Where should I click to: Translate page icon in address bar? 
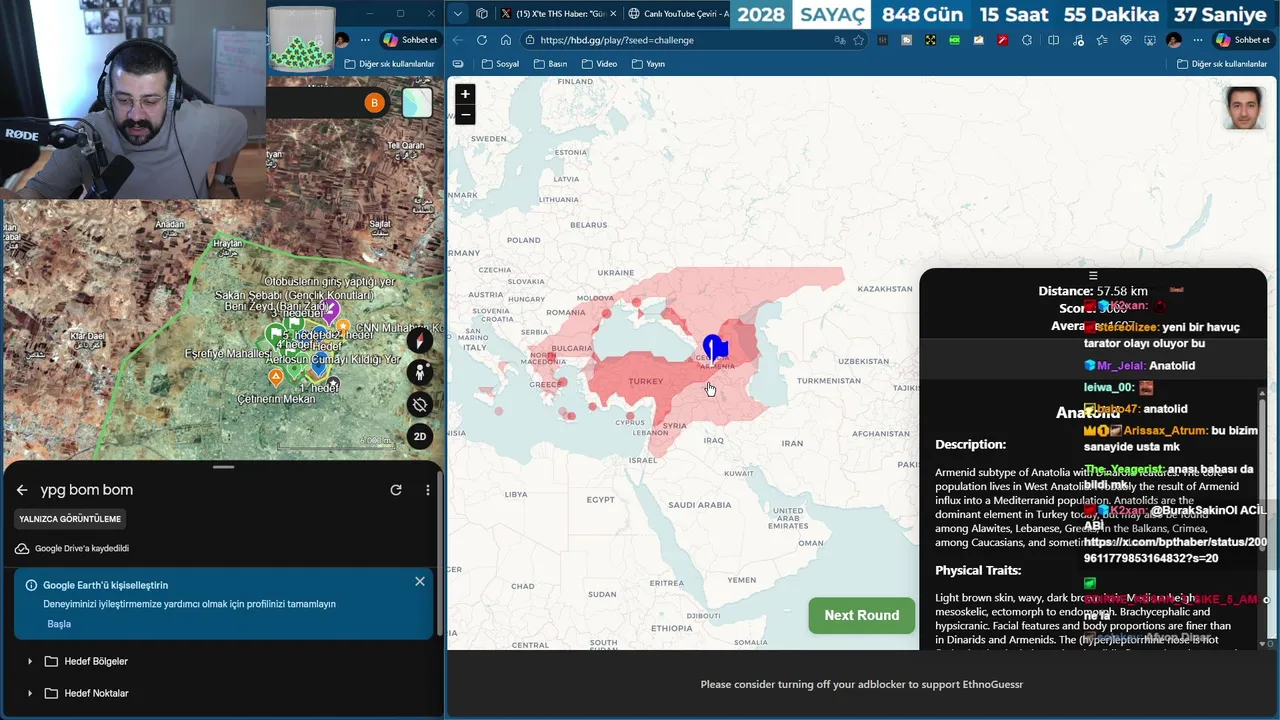tap(839, 40)
